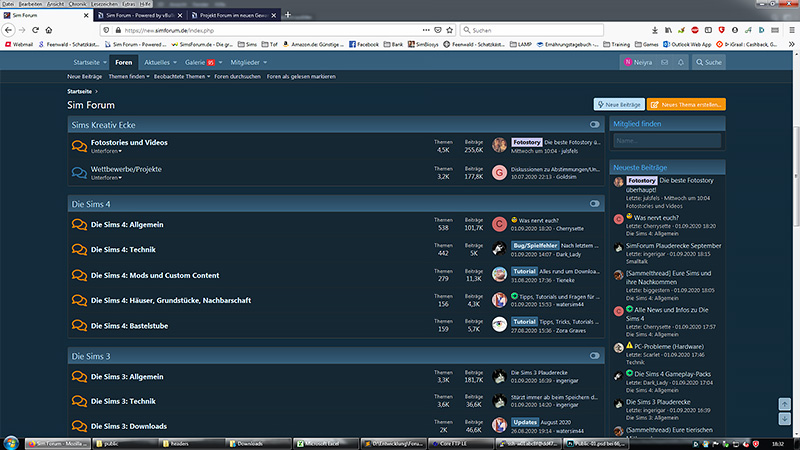The height and width of the screenshot is (450, 800).
Task: Open the Facebook bookmark
Action: tap(364, 44)
